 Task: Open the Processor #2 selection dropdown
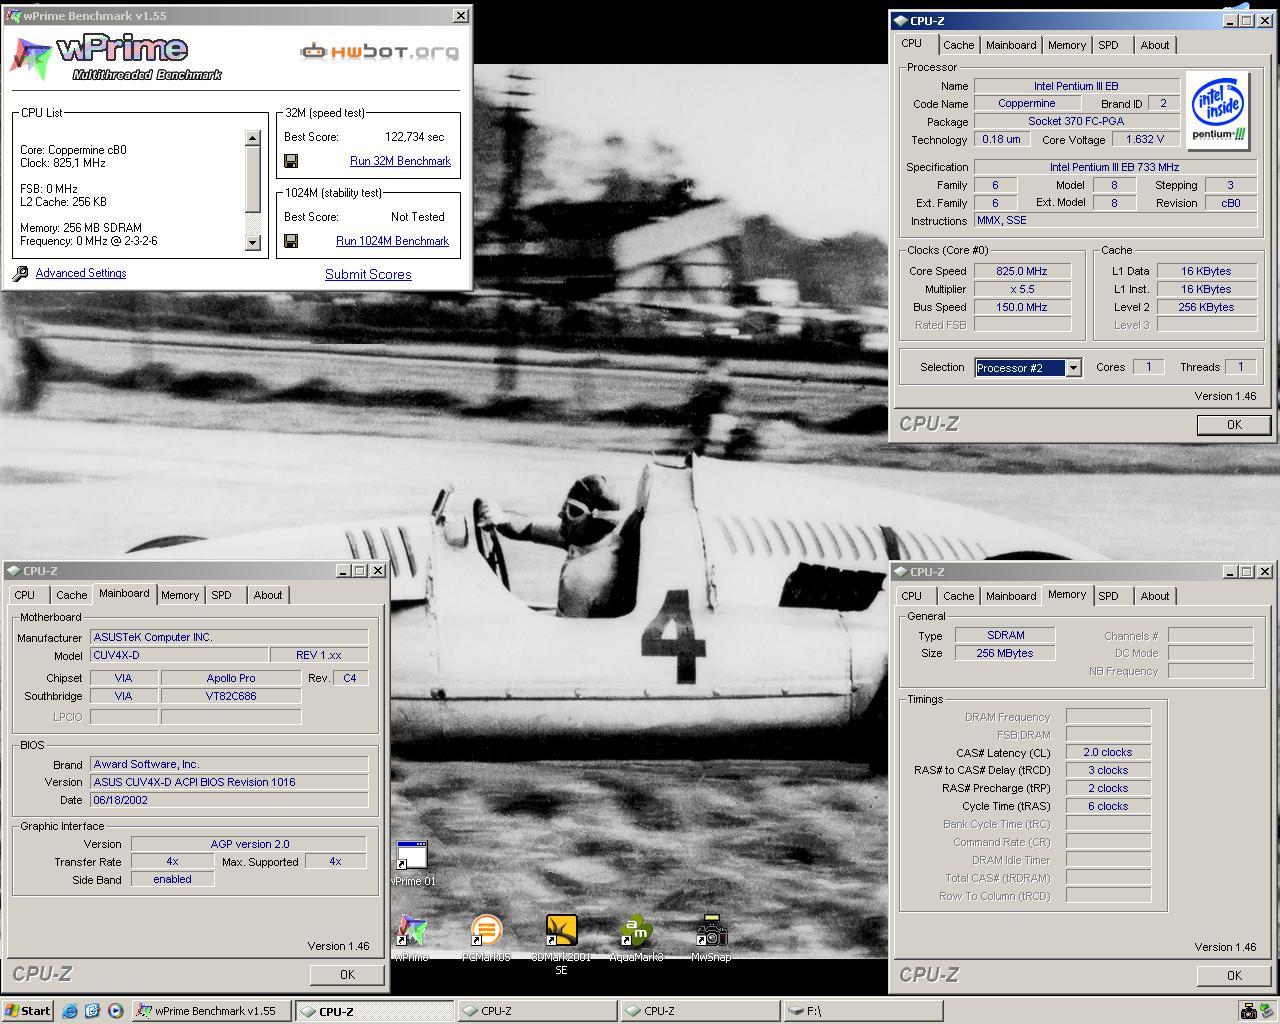click(x=1073, y=368)
